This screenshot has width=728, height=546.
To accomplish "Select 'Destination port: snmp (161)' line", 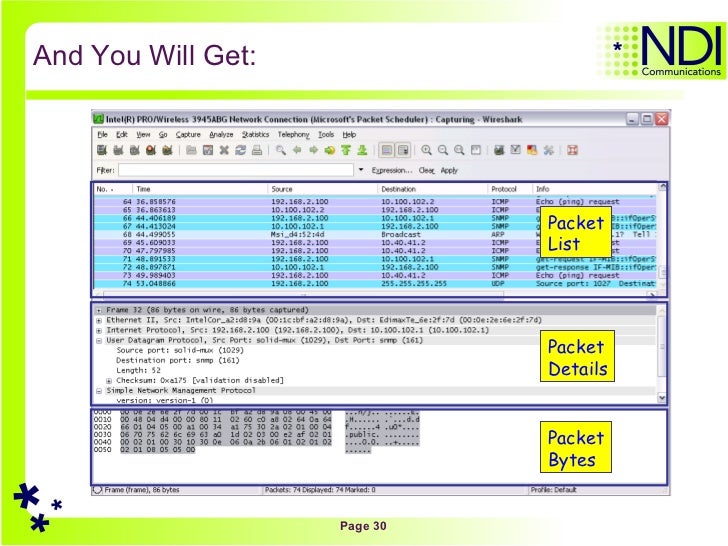I will 178,360.
